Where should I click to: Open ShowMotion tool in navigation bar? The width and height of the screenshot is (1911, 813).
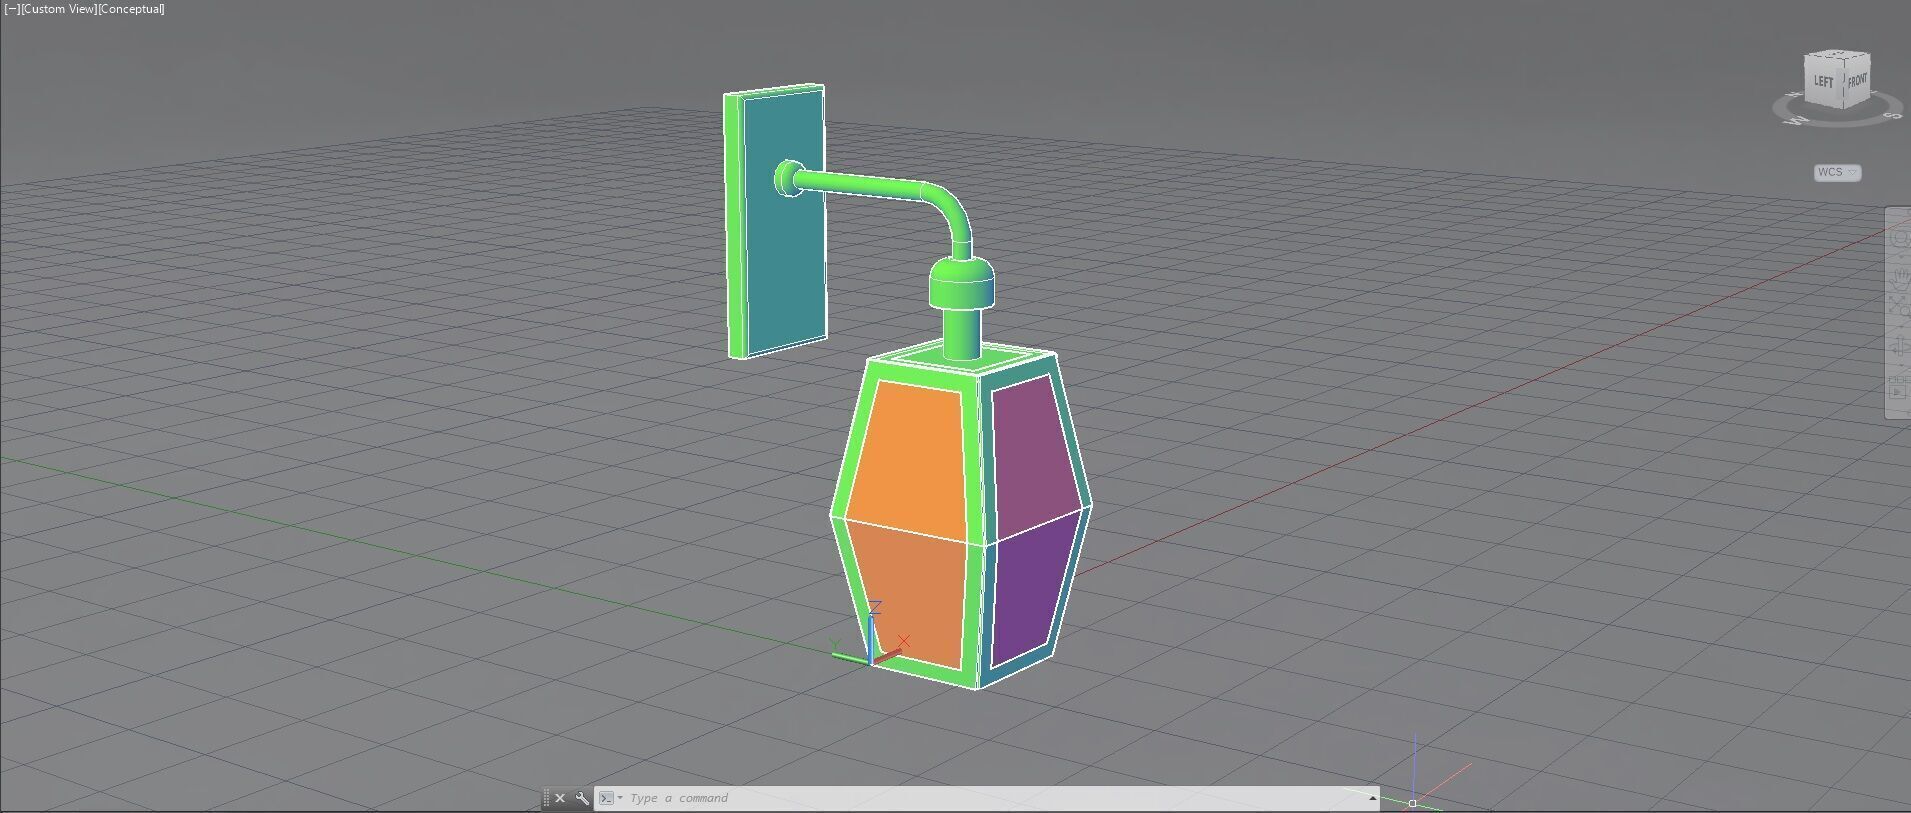(1900, 390)
